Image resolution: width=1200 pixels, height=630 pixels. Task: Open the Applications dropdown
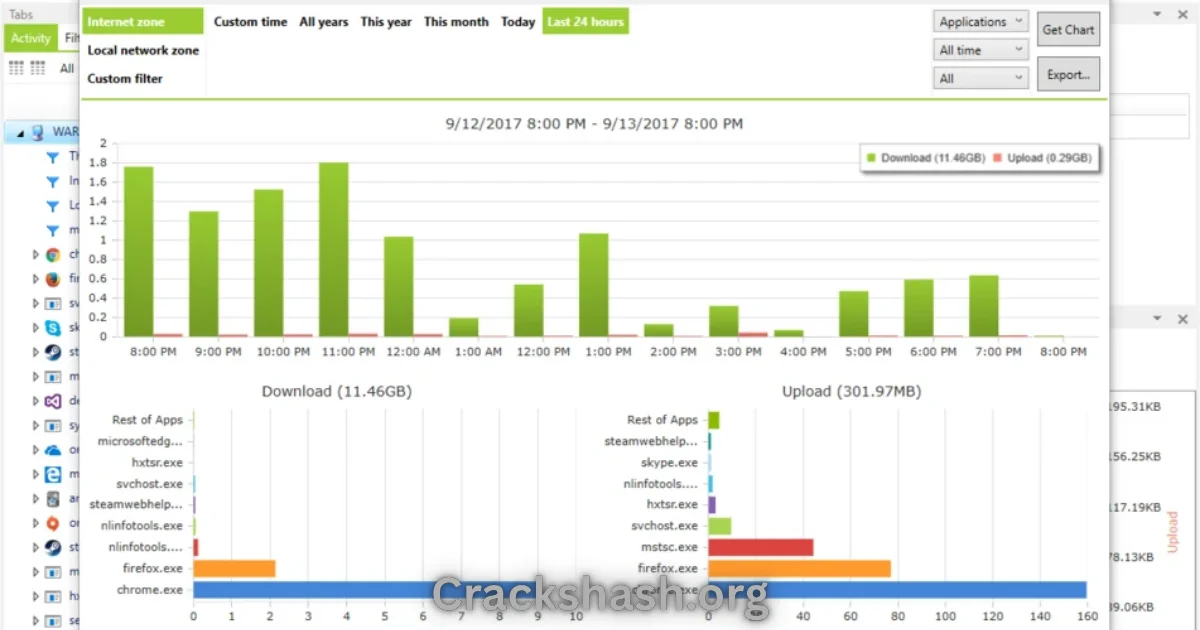[981, 22]
